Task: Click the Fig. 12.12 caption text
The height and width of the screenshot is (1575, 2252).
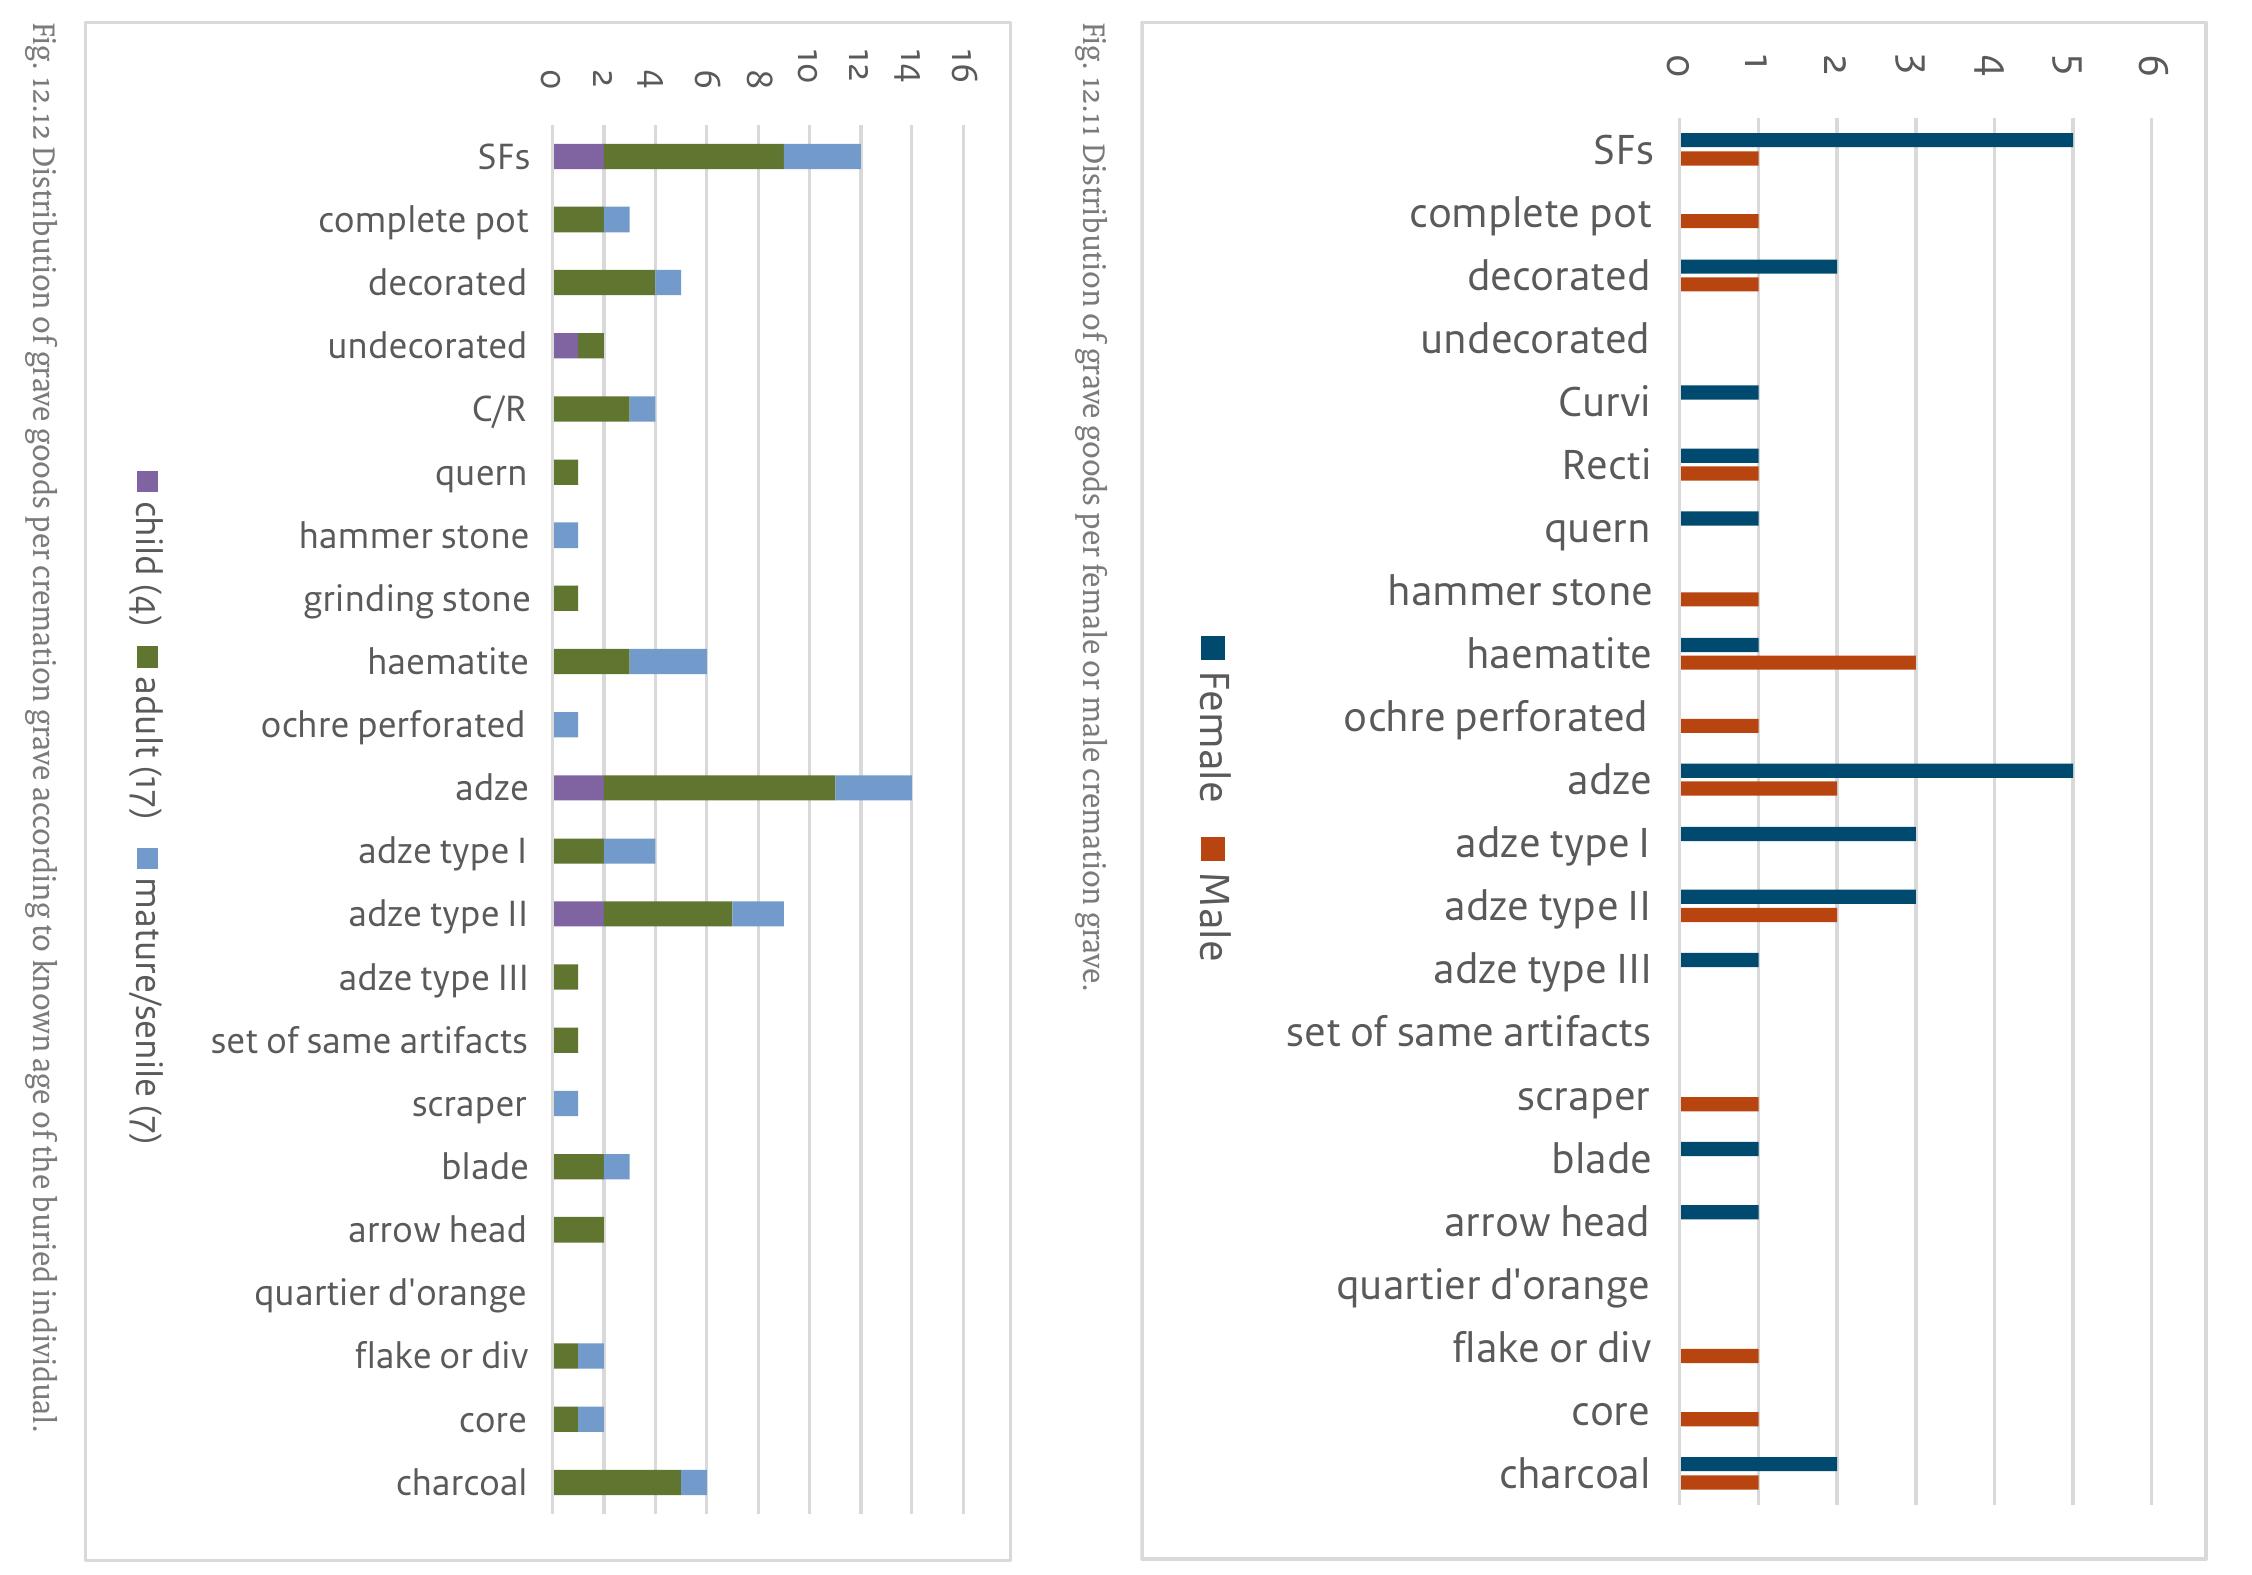Action: pyautogui.click(x=43, y=725)
